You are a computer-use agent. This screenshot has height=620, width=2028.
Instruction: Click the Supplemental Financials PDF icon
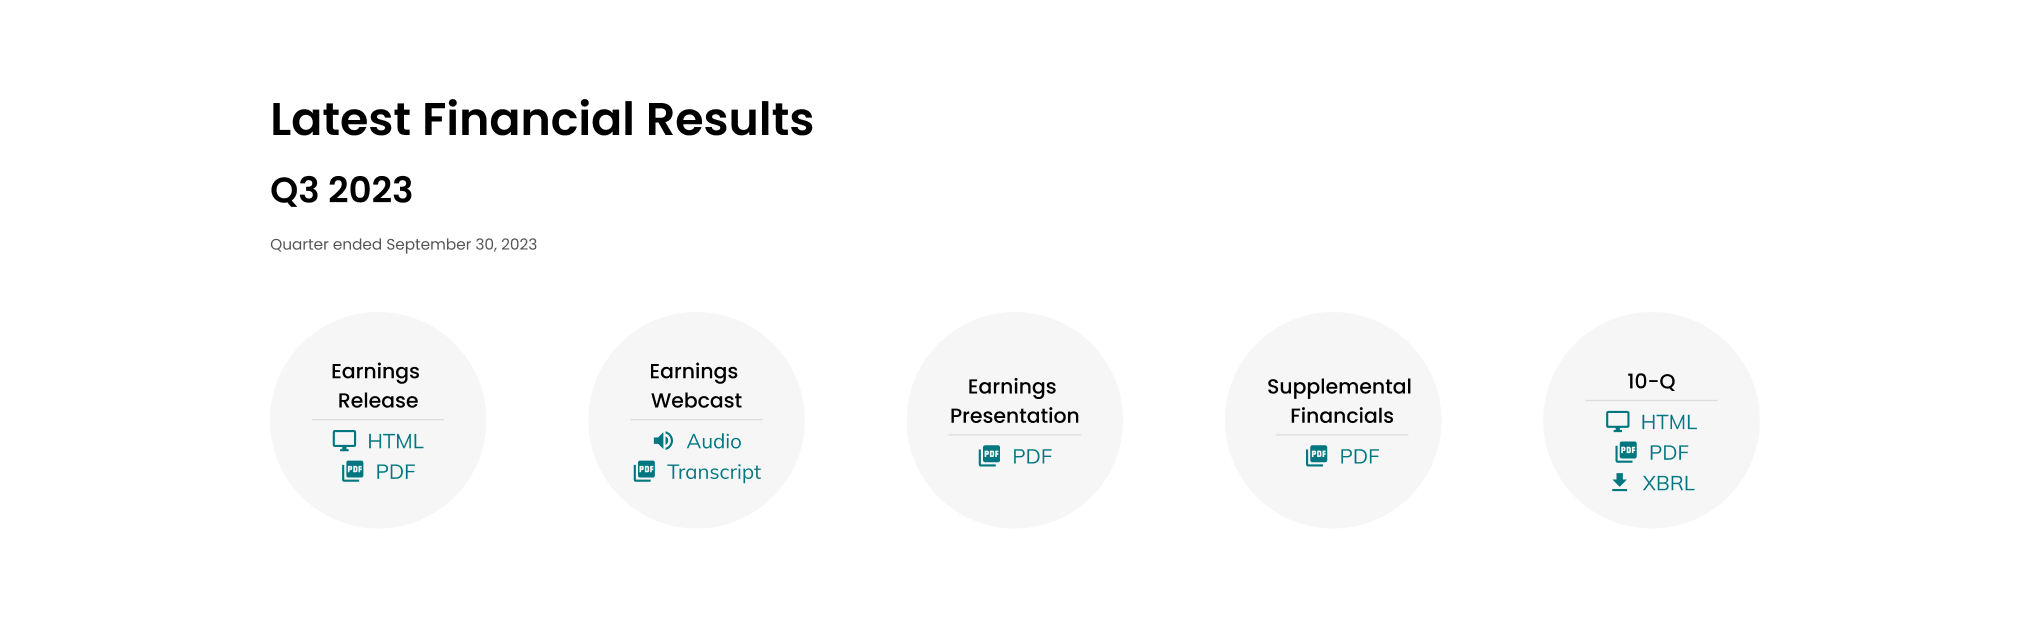1317,456
